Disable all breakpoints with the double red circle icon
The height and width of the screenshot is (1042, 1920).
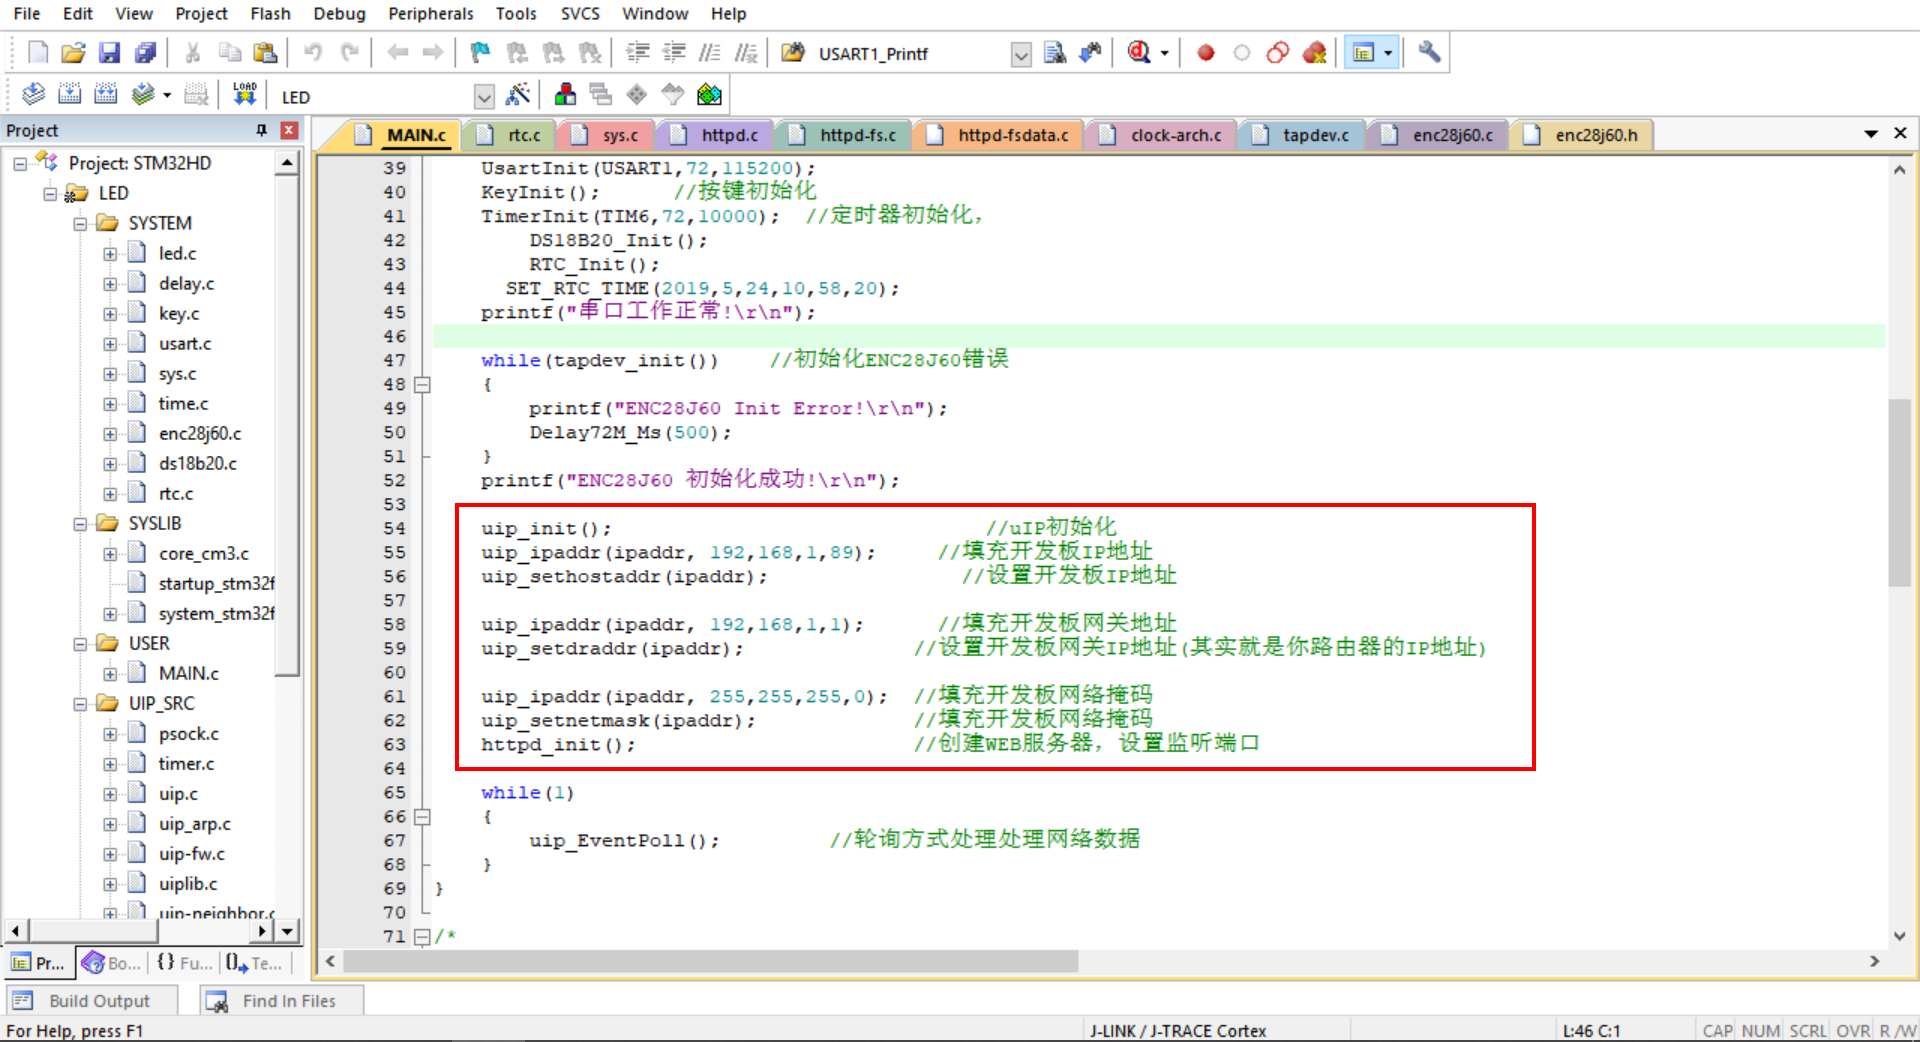(1278, 53)
